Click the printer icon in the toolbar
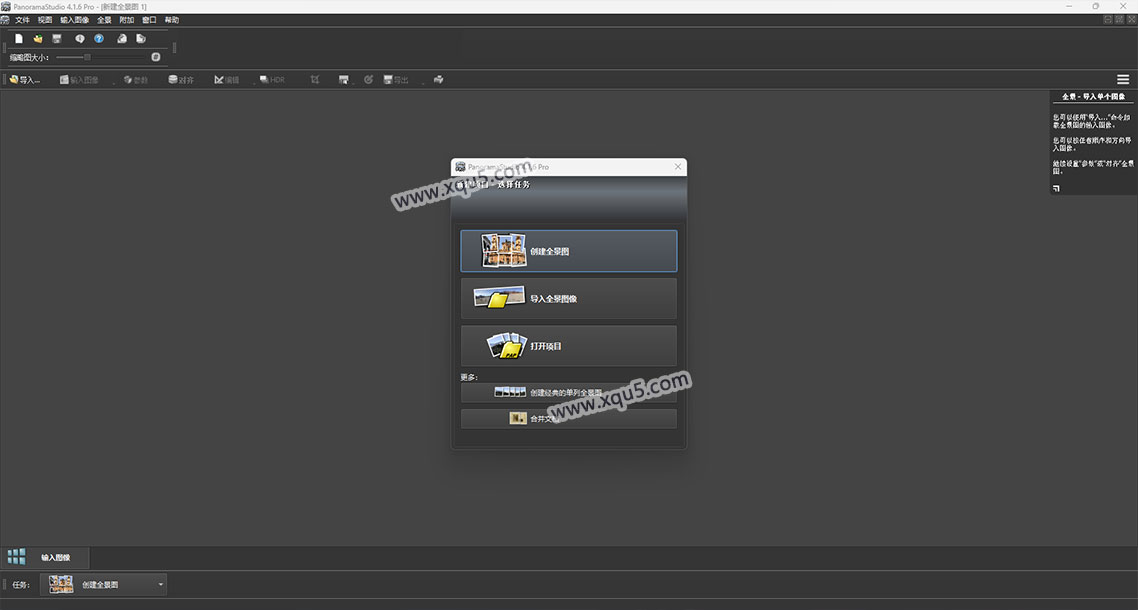This screenshot has width=1138, height=610. coord(438,80)
